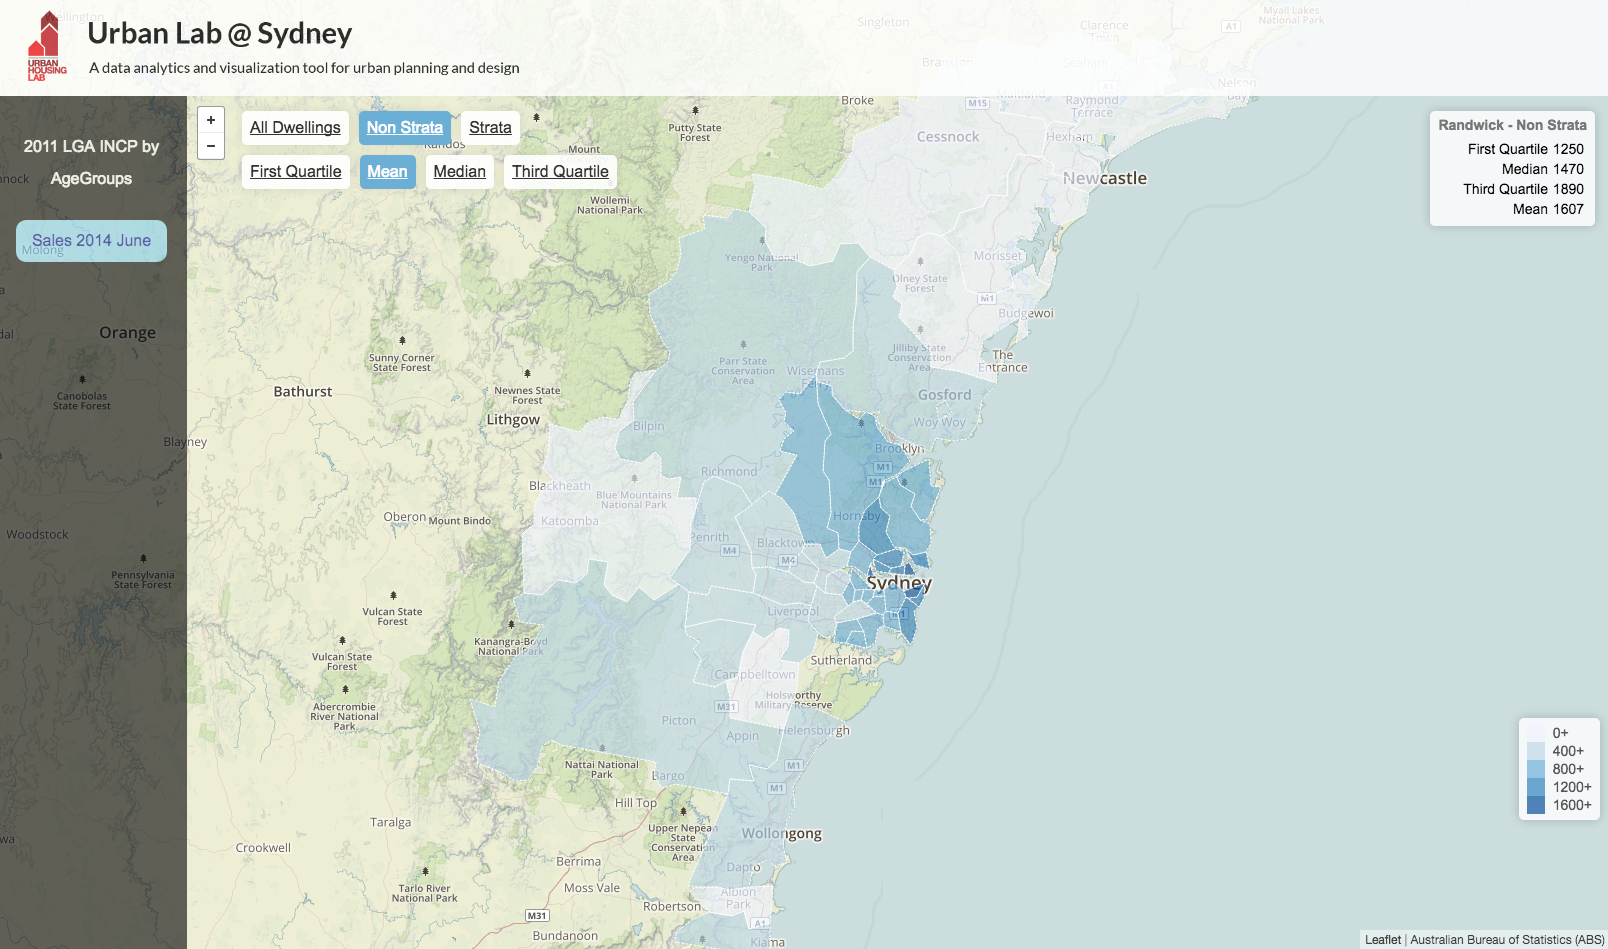
Task: Click the Bathurst label on the map
Action: point(303,392)
